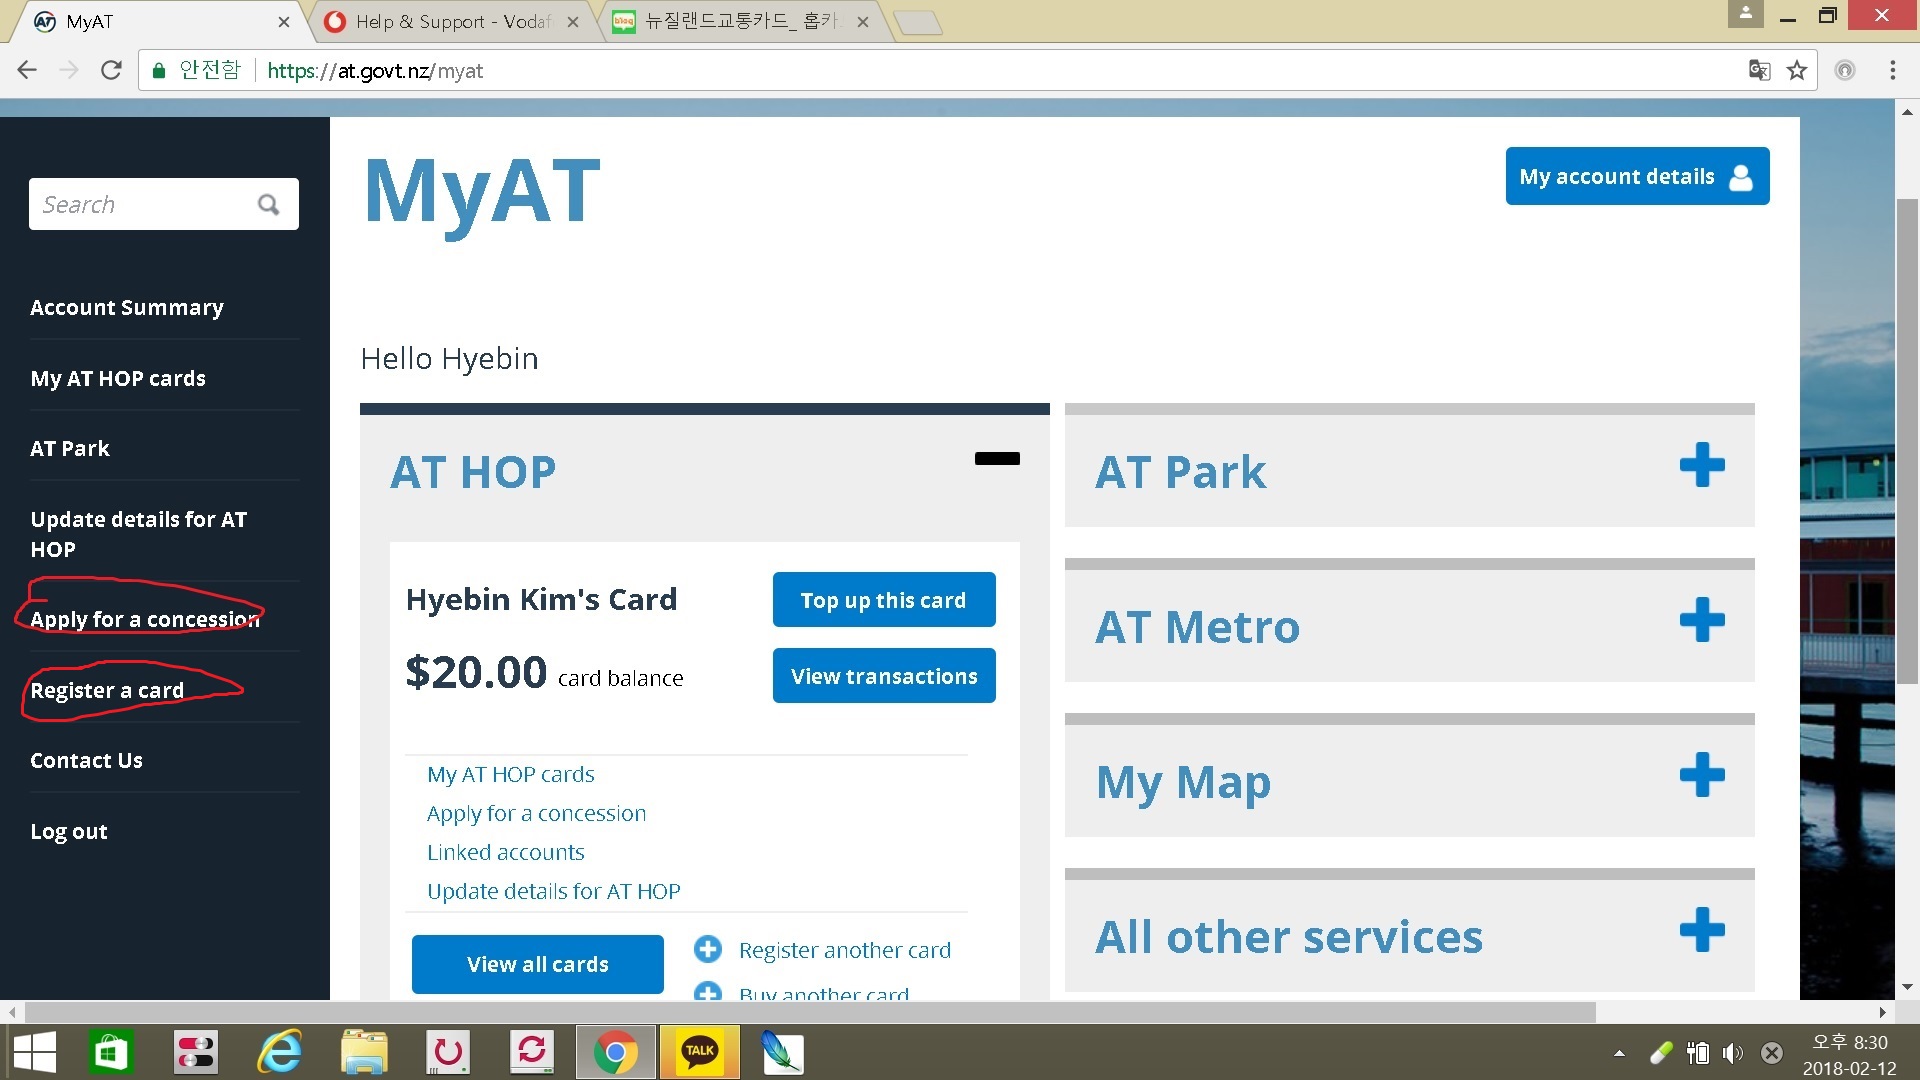Open Chrome browser menu (three dots)

1892,70
